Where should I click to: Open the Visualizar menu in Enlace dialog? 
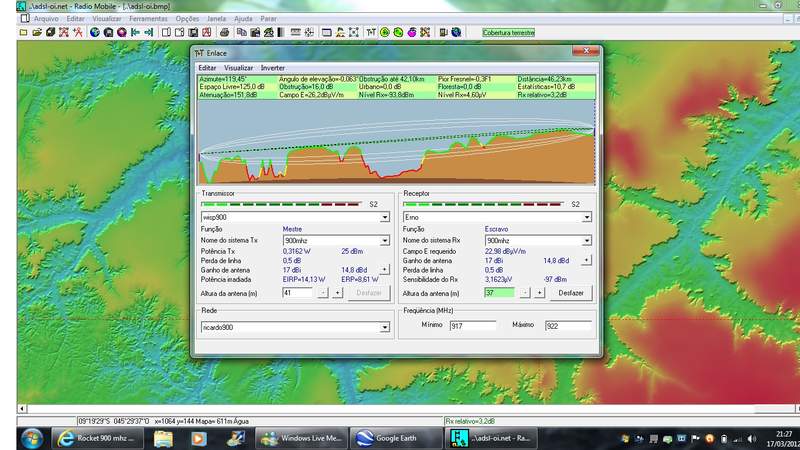(x=238, y=67)
